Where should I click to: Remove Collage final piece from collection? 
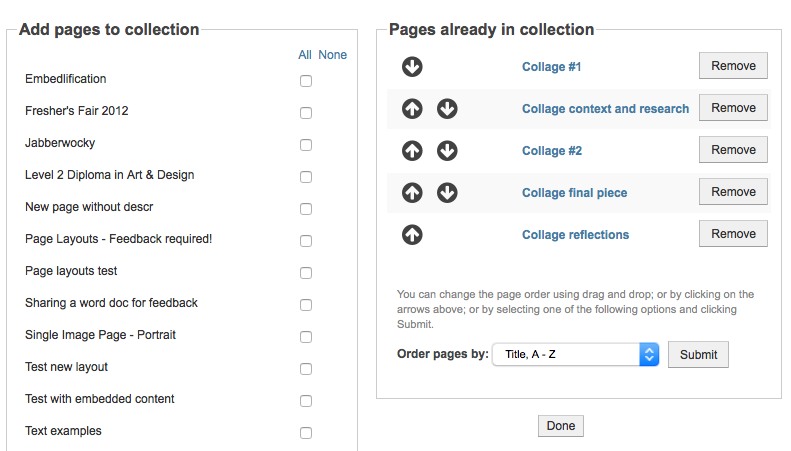(x=733, y=192)
